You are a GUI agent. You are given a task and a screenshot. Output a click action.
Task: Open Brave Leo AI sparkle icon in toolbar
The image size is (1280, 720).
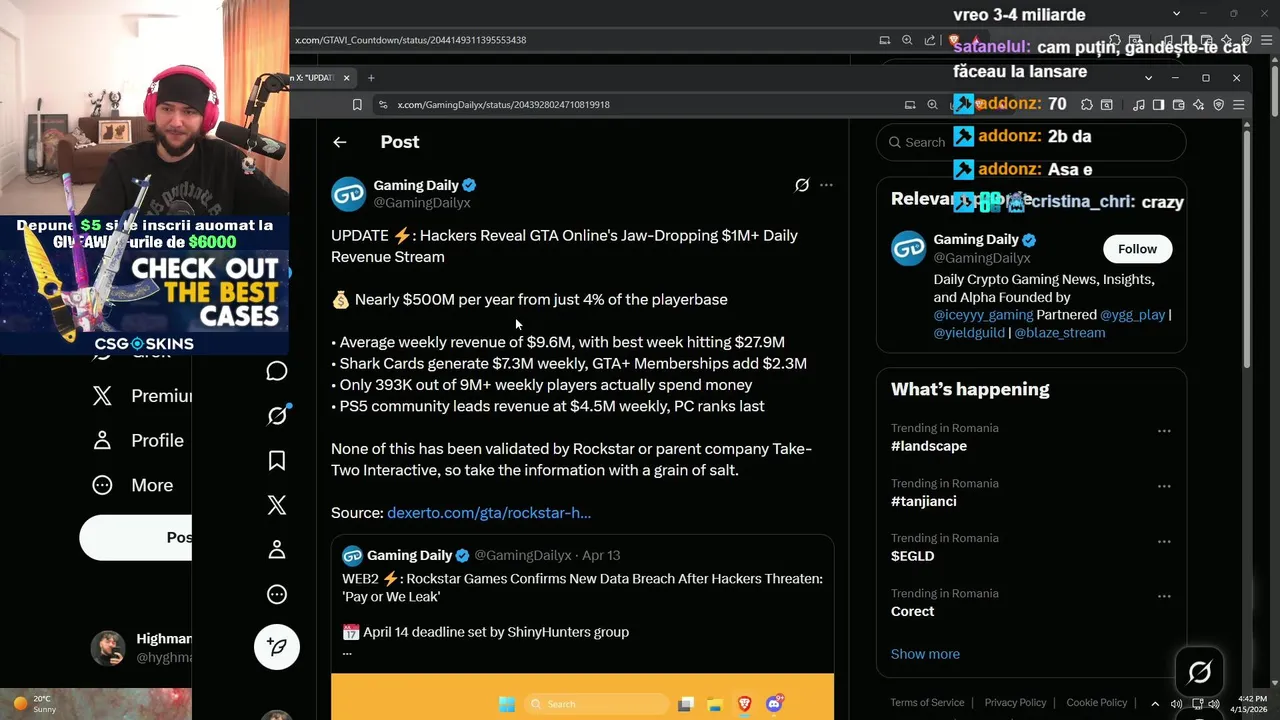[1198, 104]
